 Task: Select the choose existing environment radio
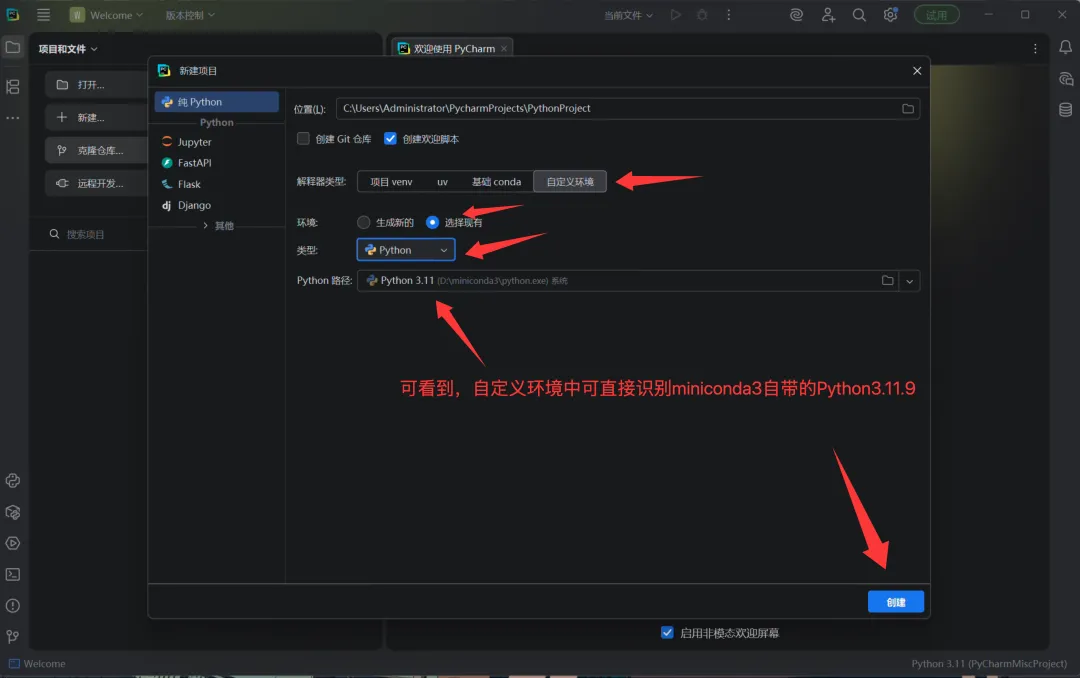[433, 222]
